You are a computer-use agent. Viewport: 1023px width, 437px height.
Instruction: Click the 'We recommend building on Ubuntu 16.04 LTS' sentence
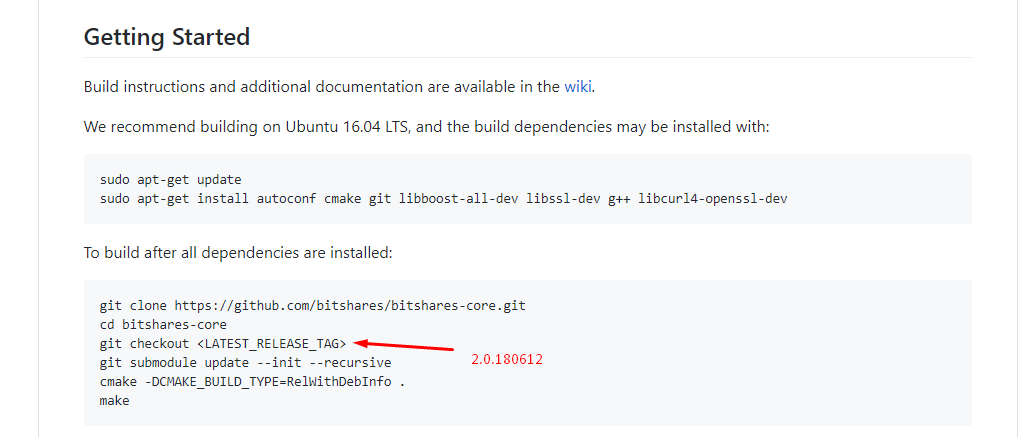(x=427, y=126)
